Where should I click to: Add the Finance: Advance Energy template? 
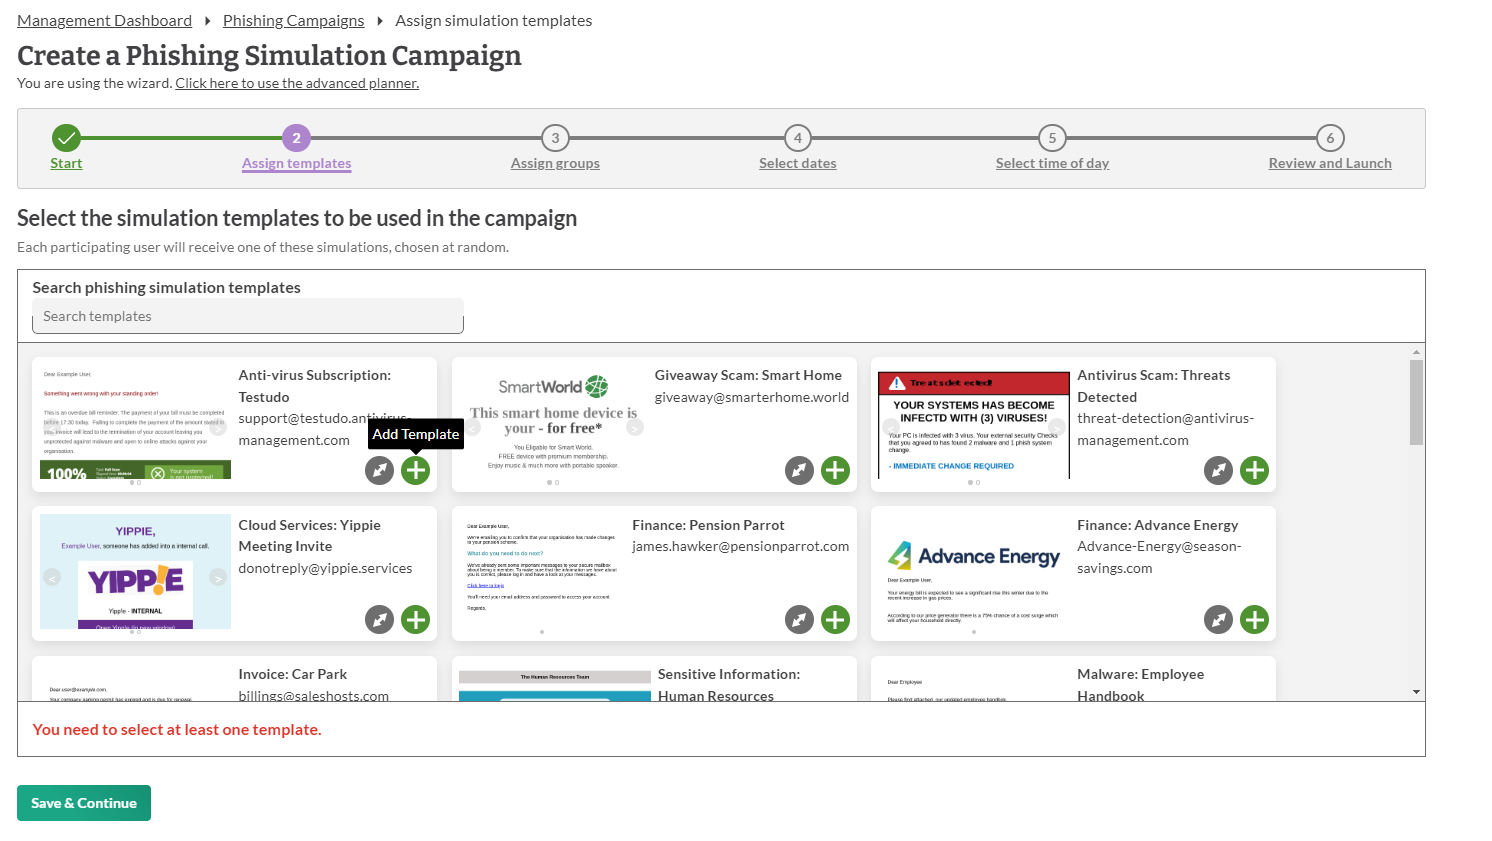pyautogui.click(x=1255, y=620)
